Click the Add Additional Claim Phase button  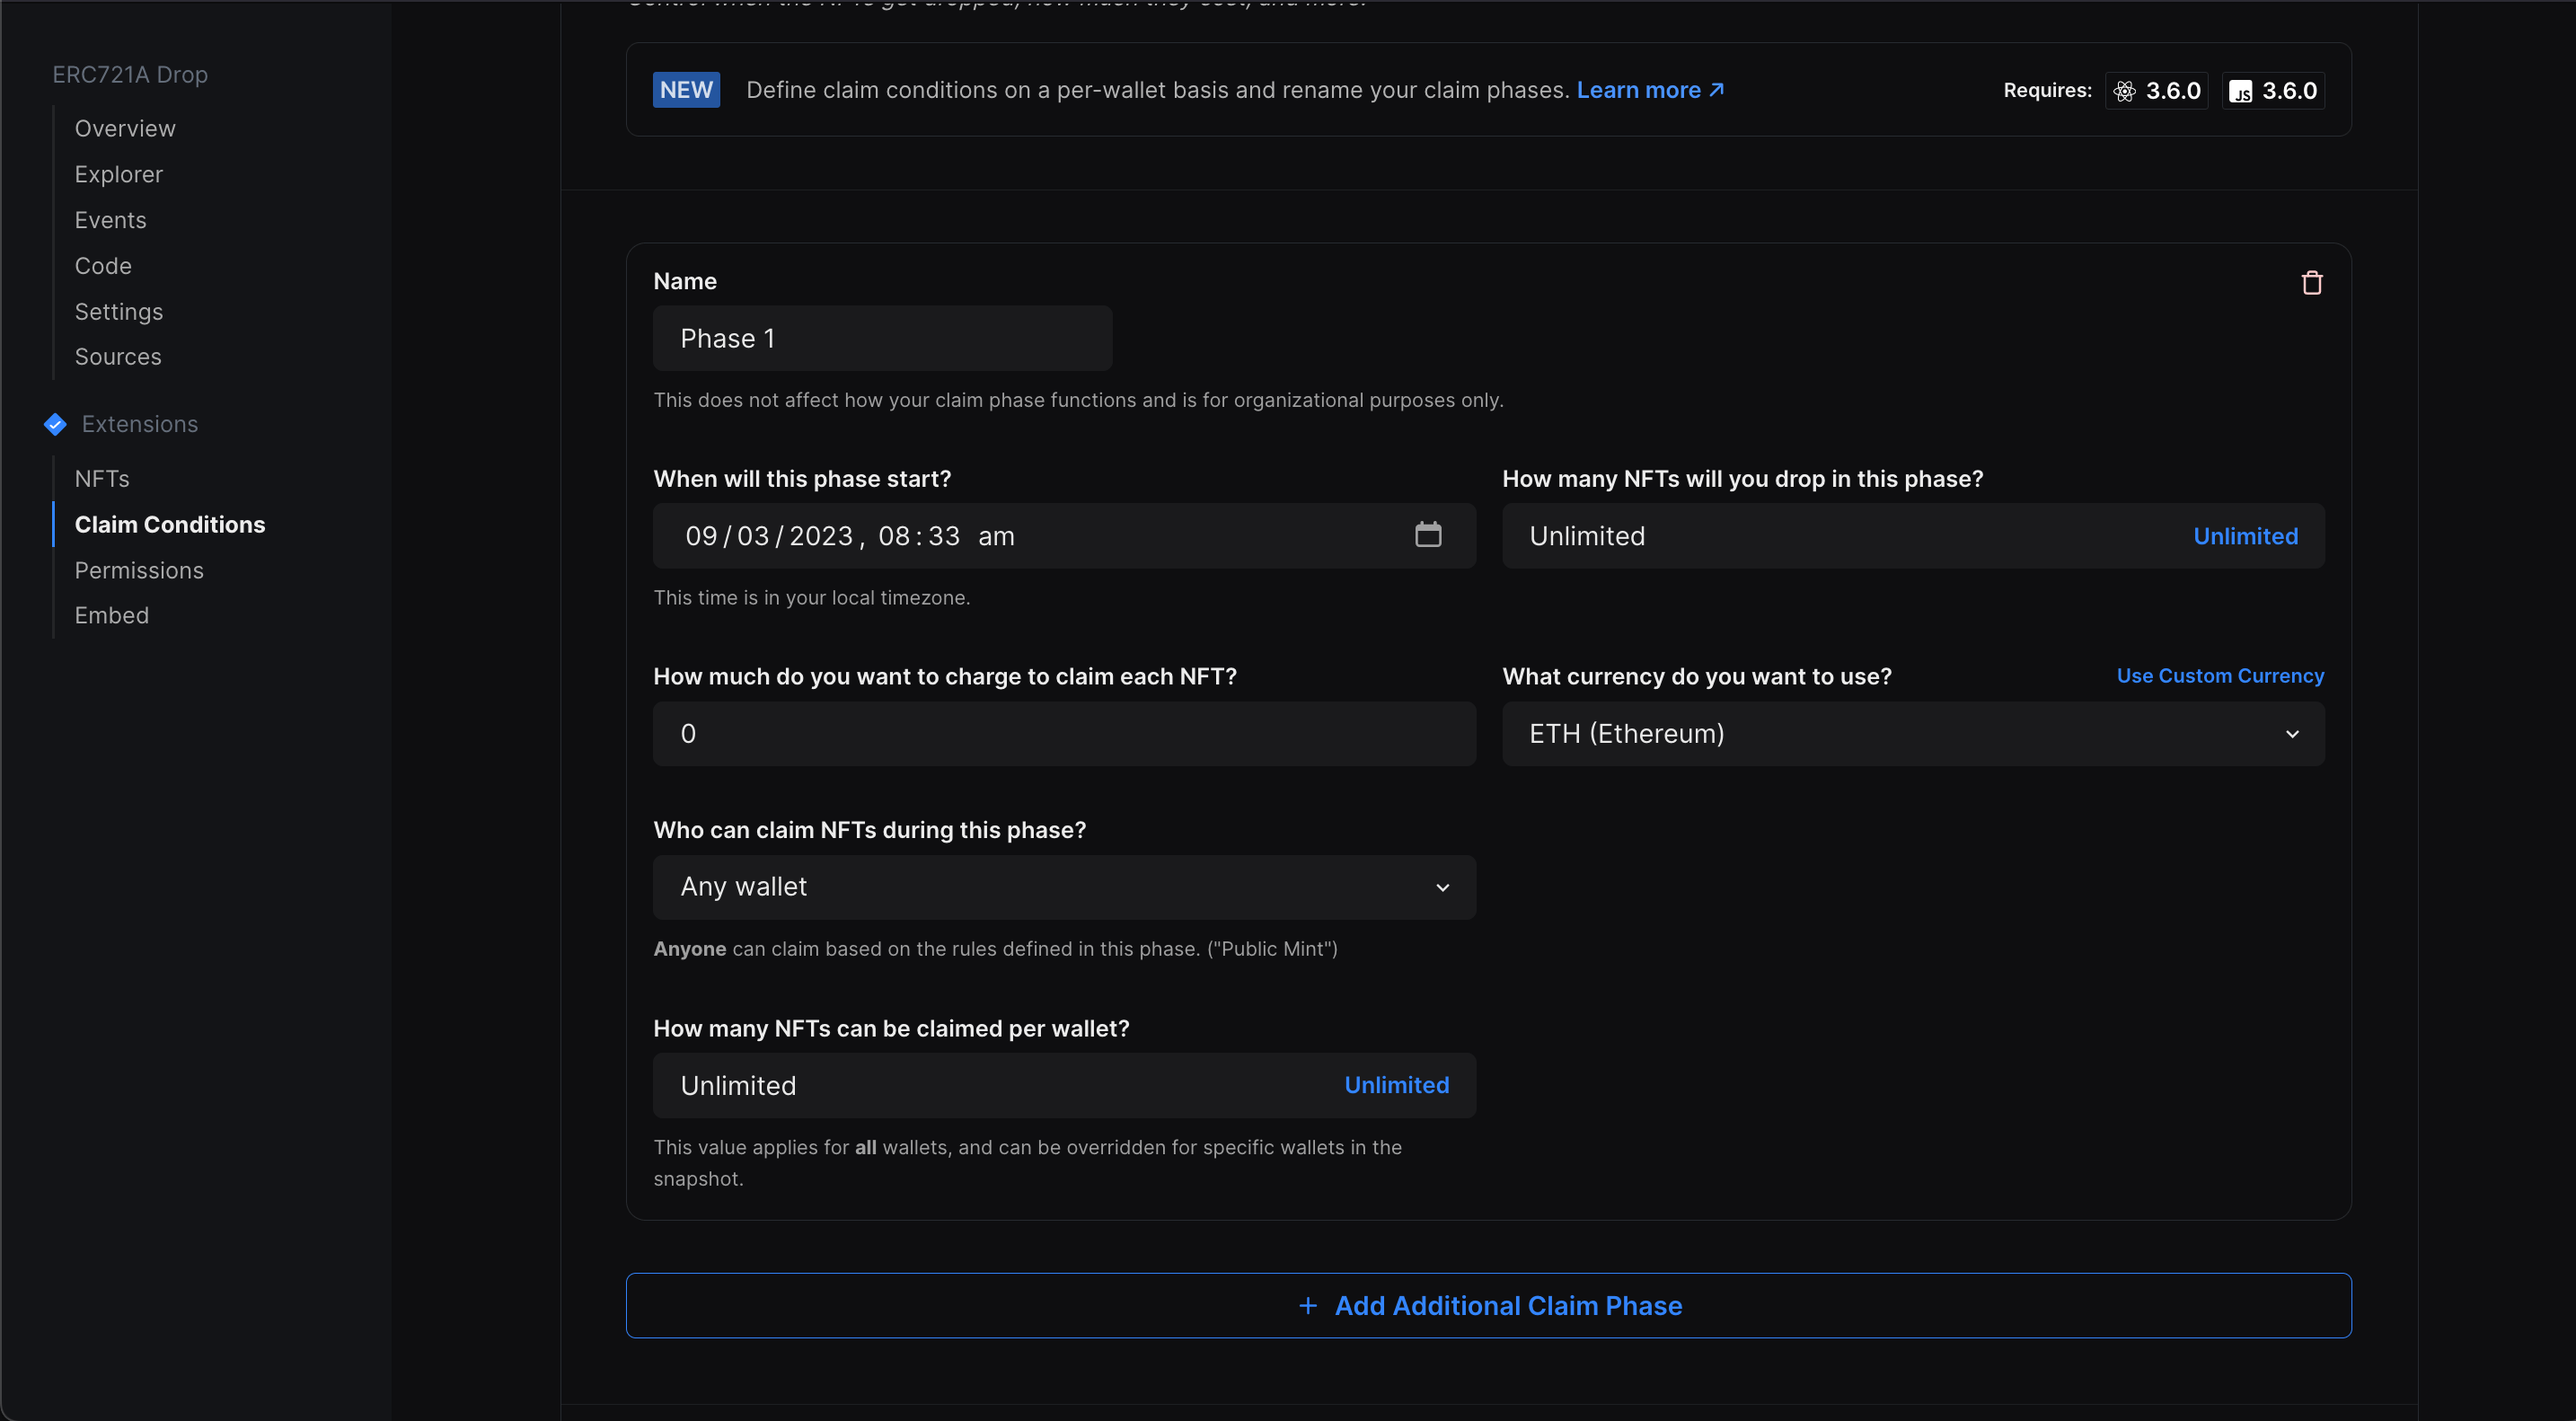(1489, 1303)
